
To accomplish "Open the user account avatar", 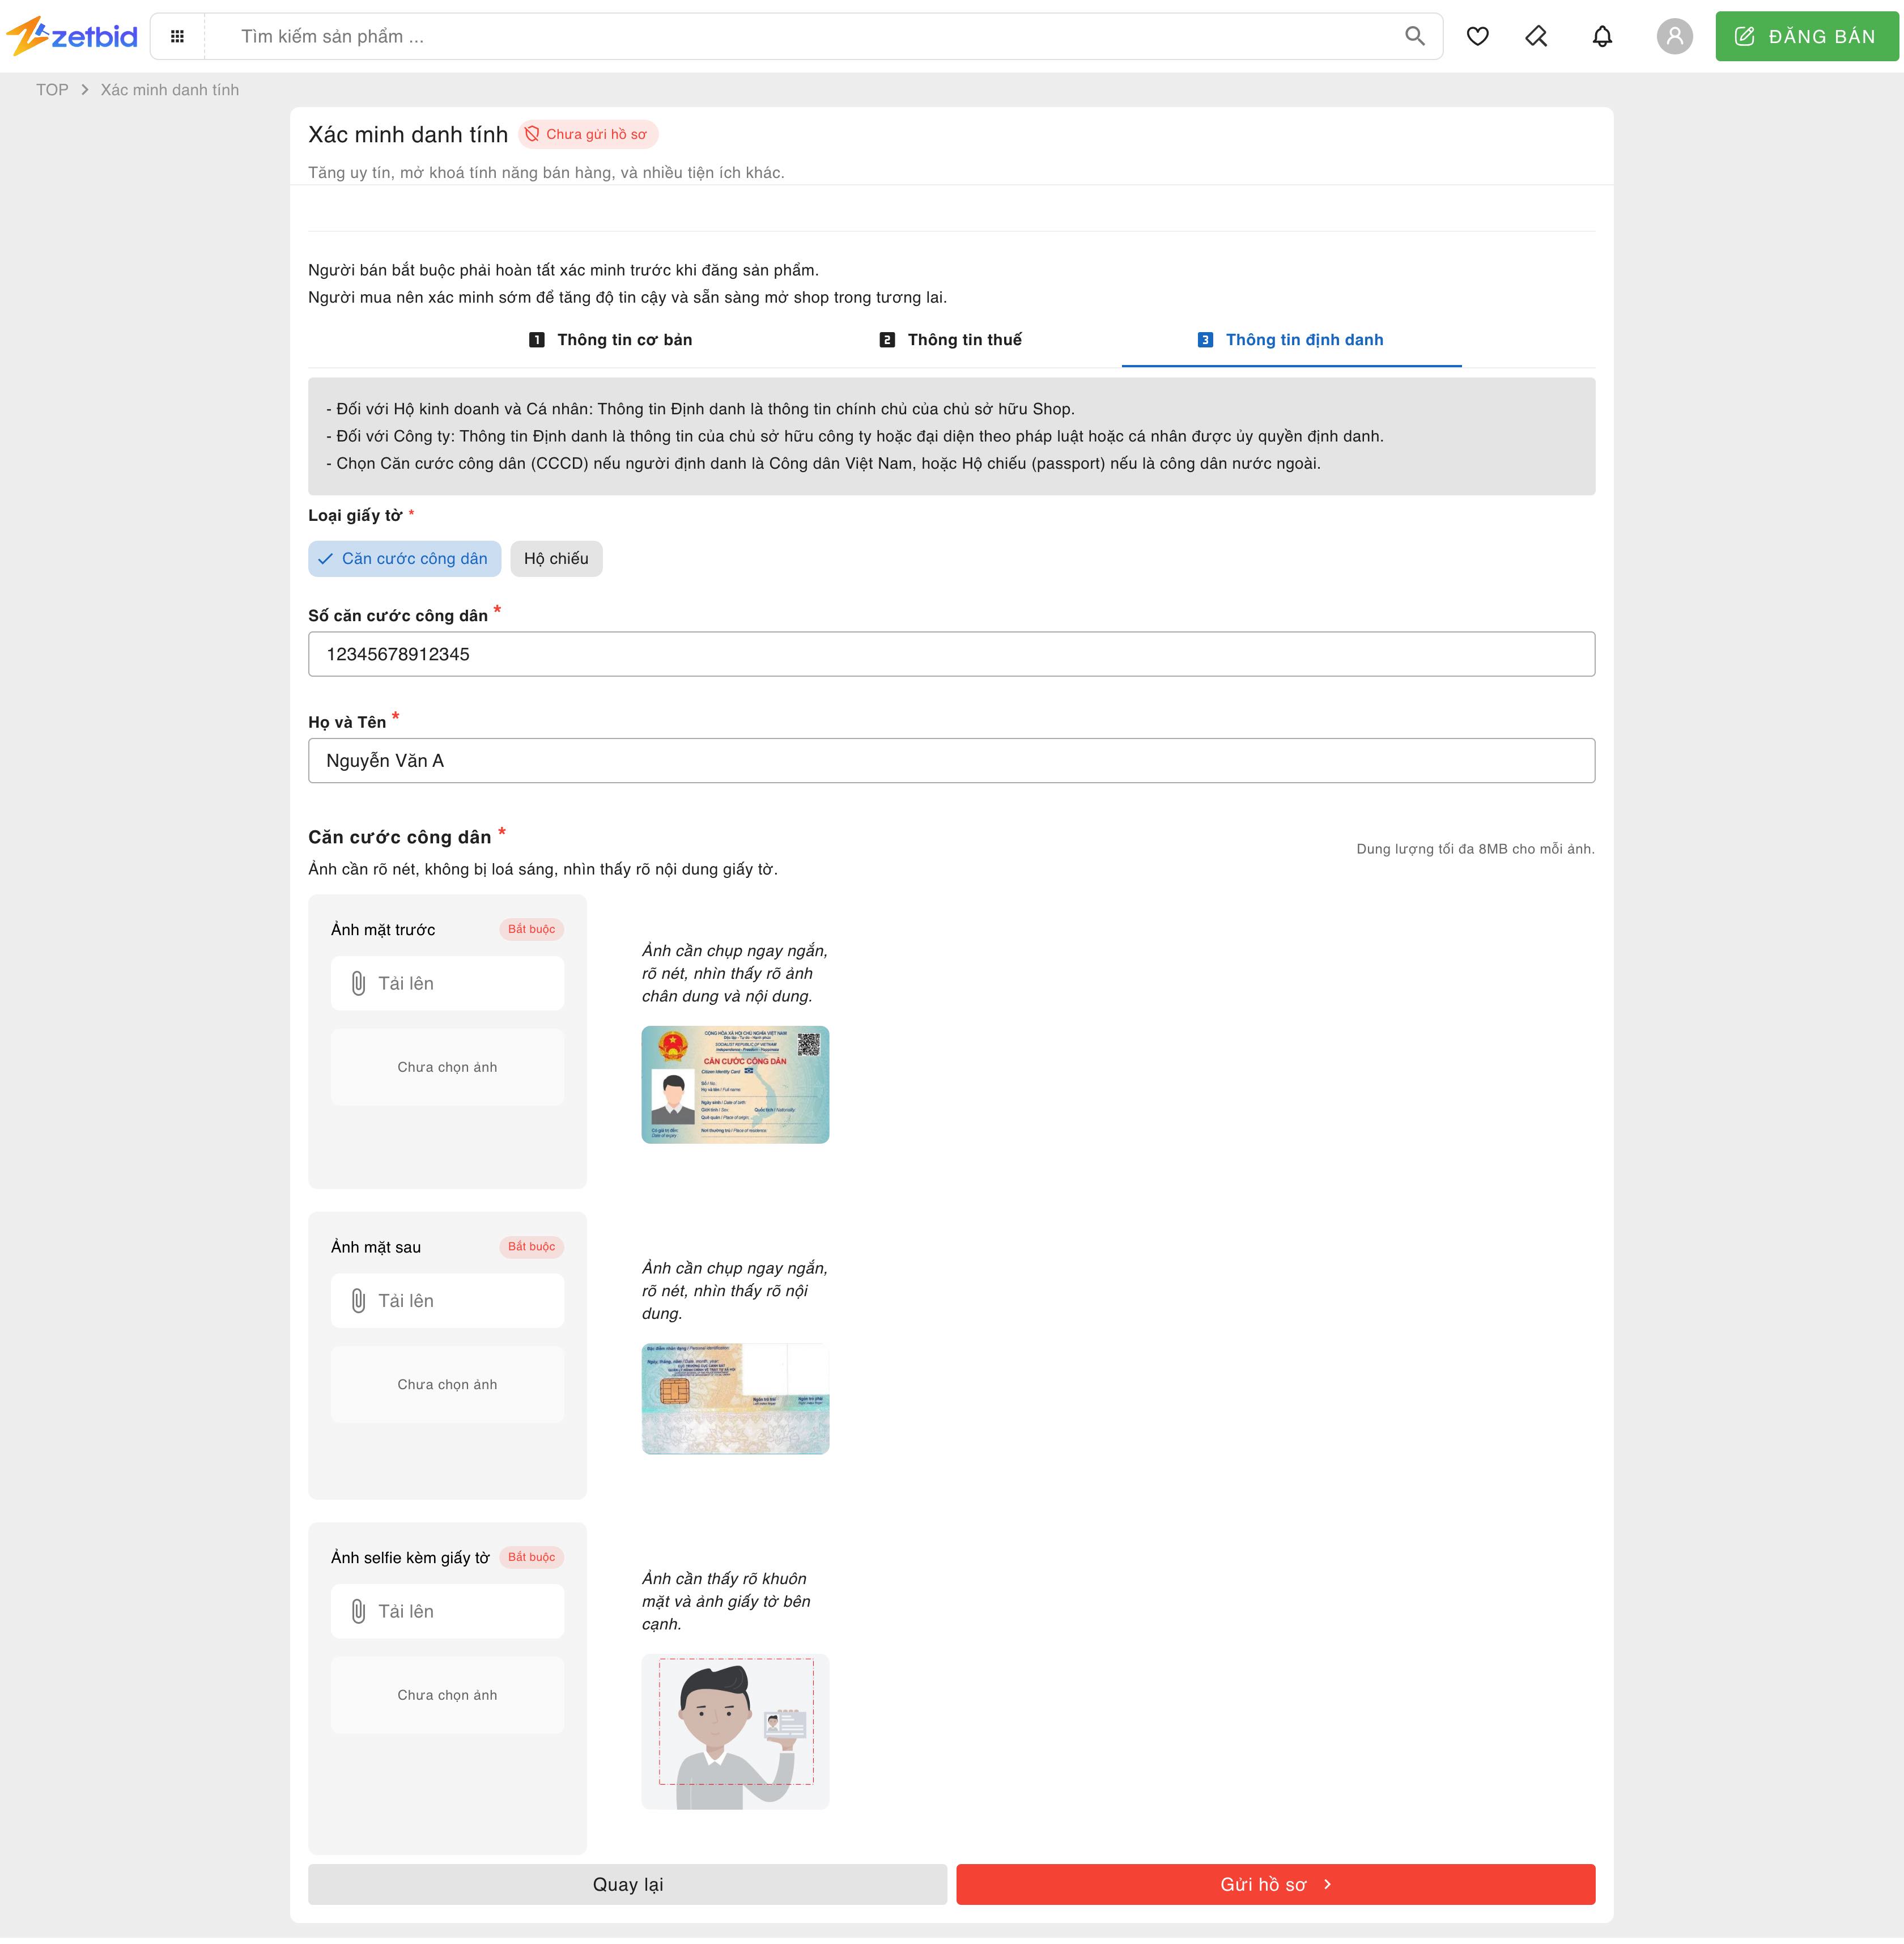I will coord(1674,37).
